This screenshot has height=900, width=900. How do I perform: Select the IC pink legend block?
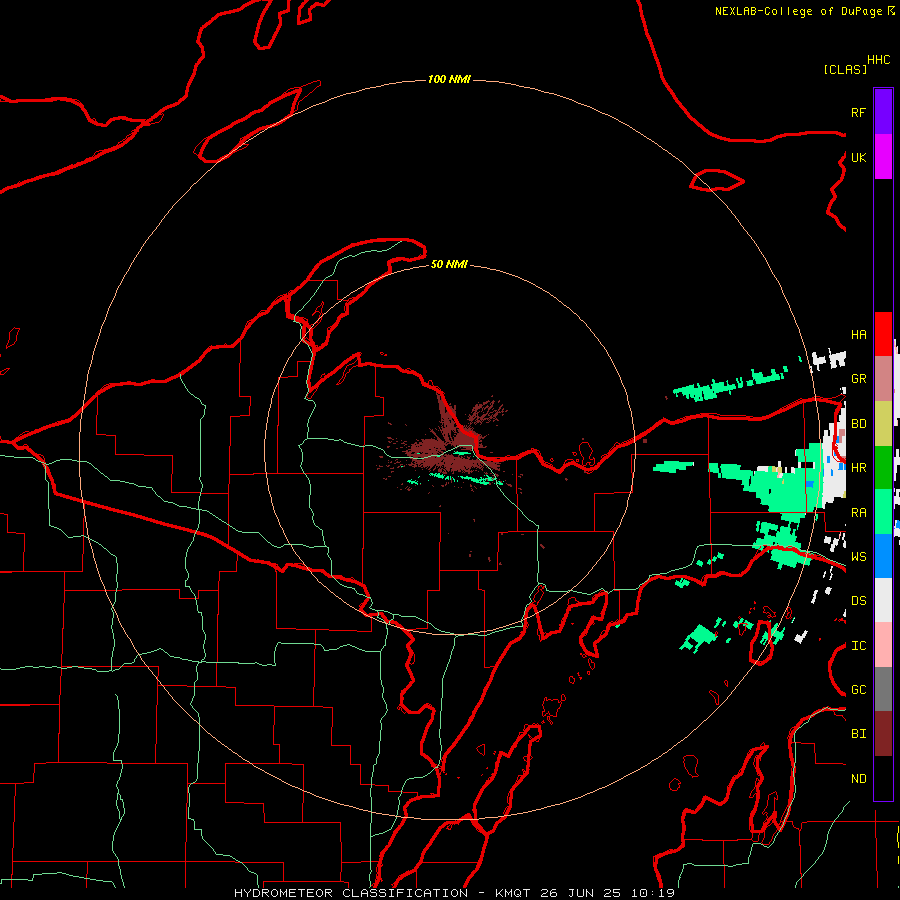(883, 645)
